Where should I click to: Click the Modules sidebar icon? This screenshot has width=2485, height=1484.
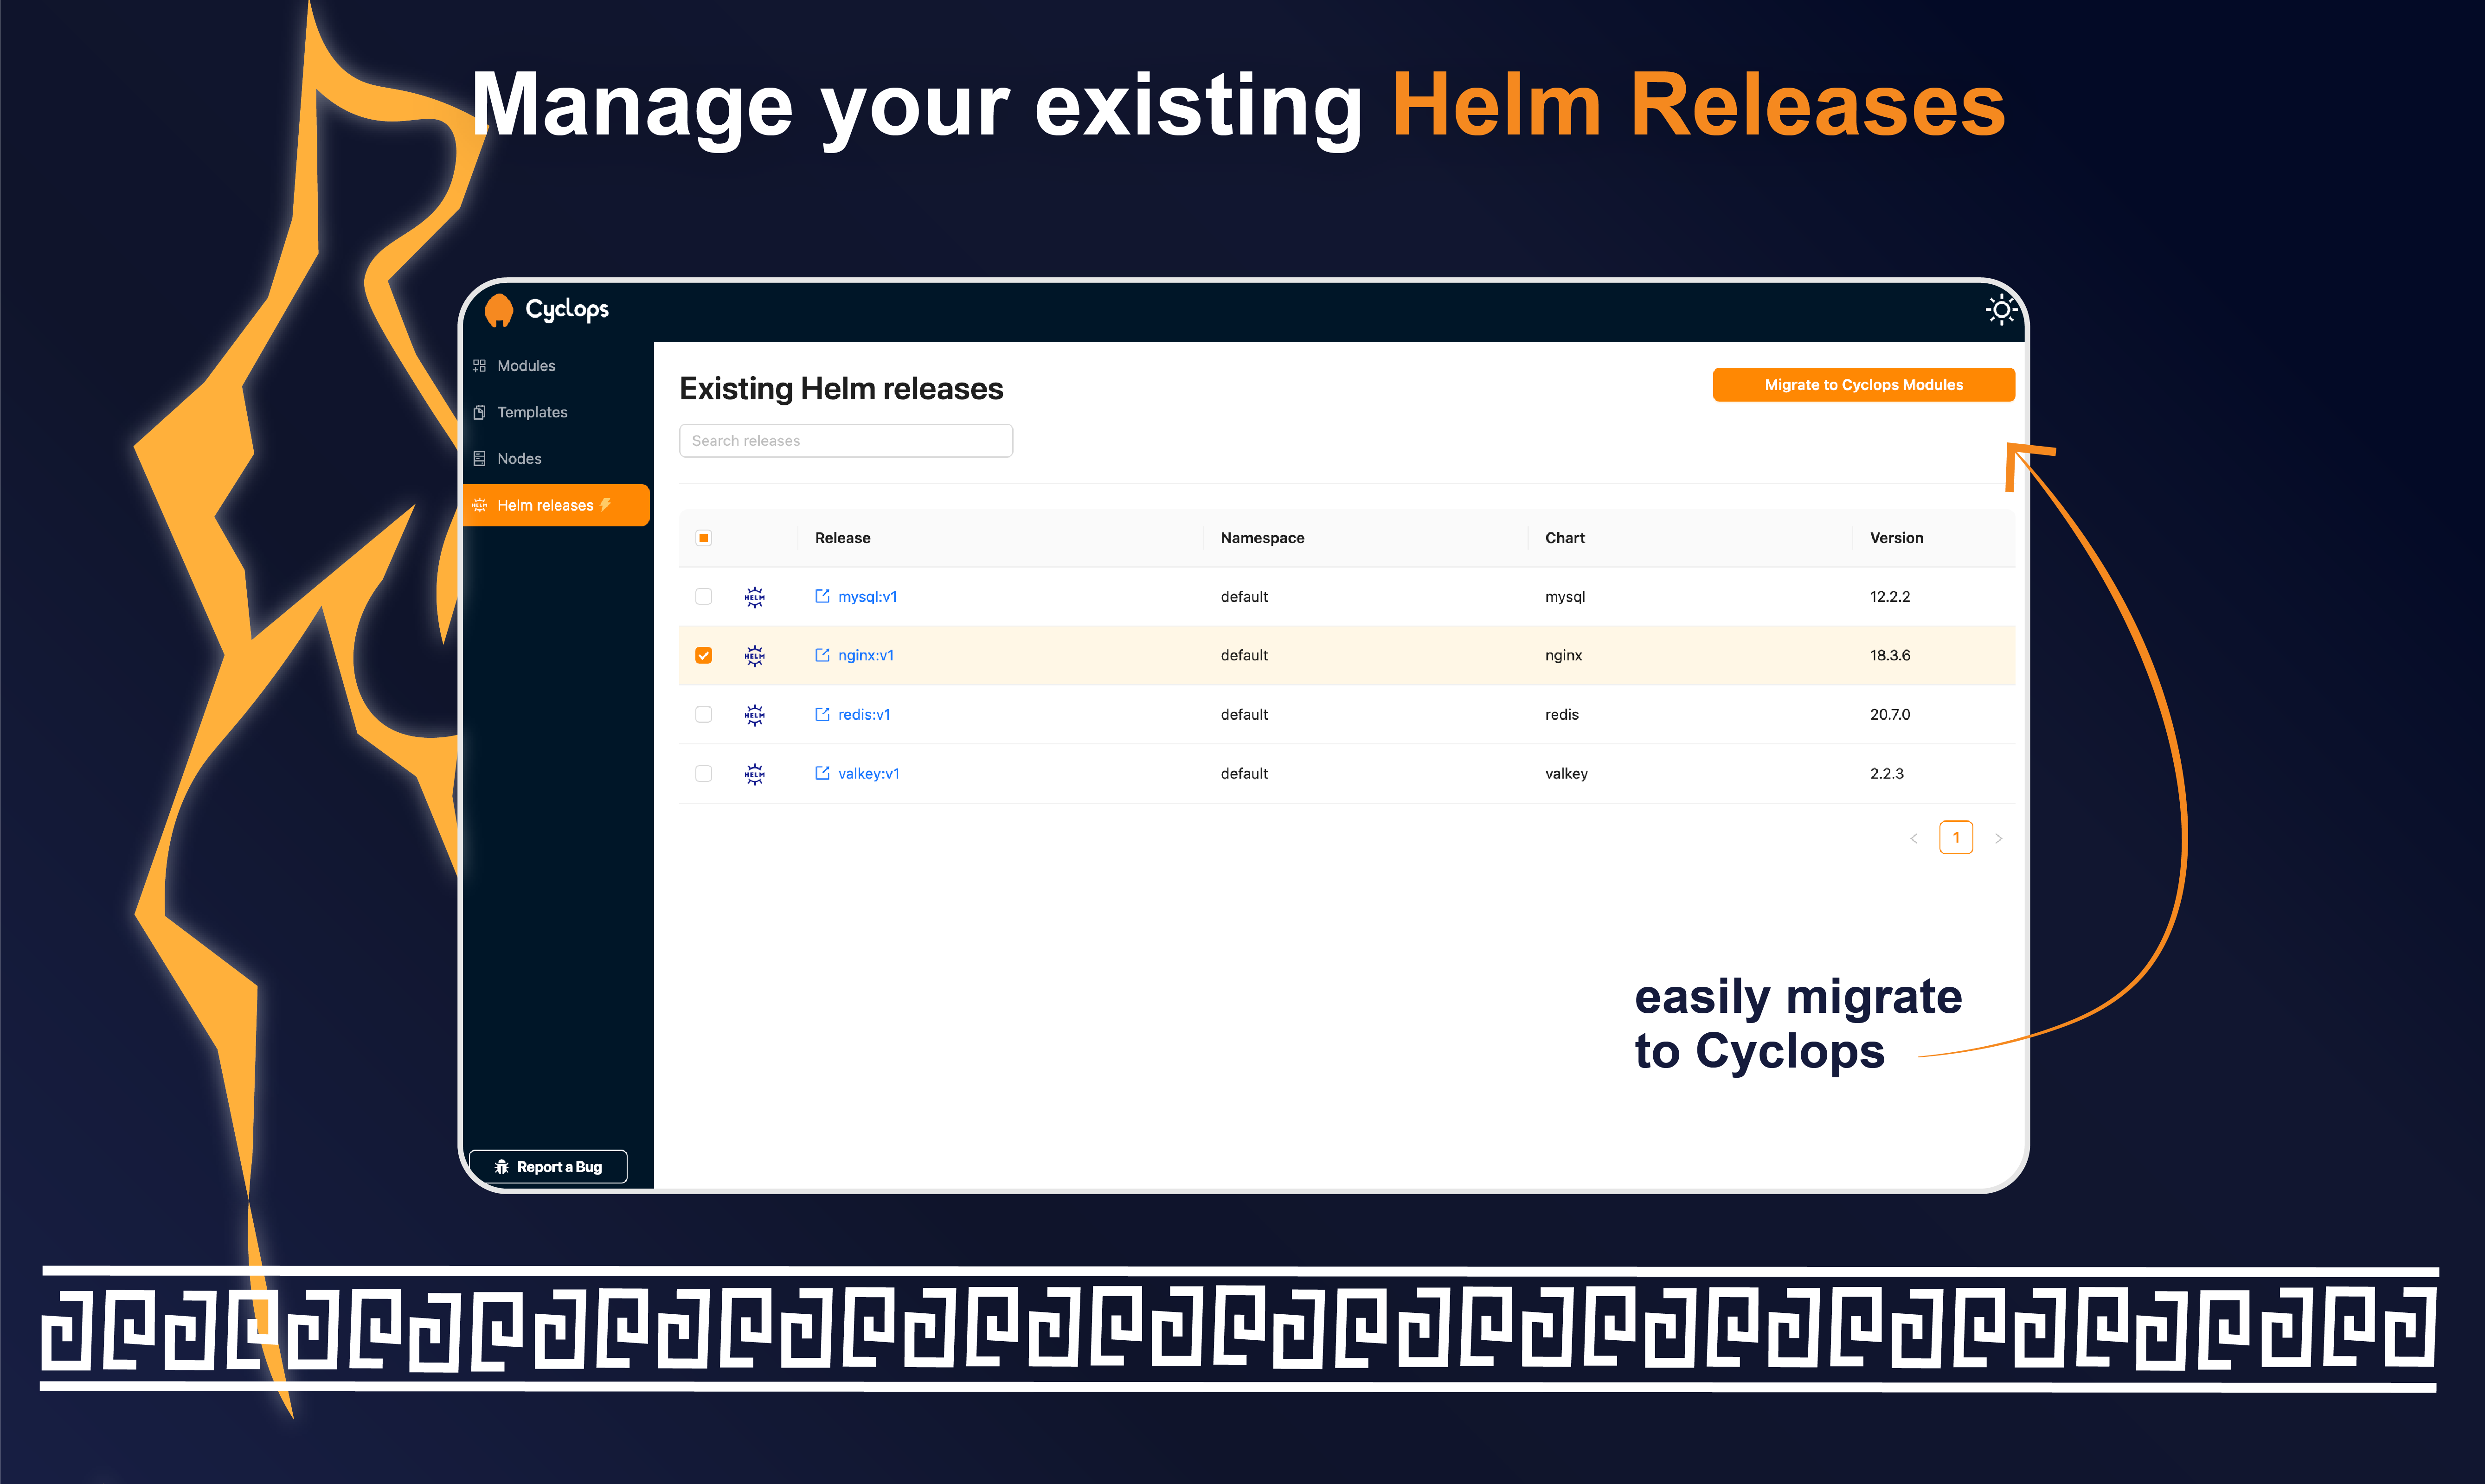480,366
